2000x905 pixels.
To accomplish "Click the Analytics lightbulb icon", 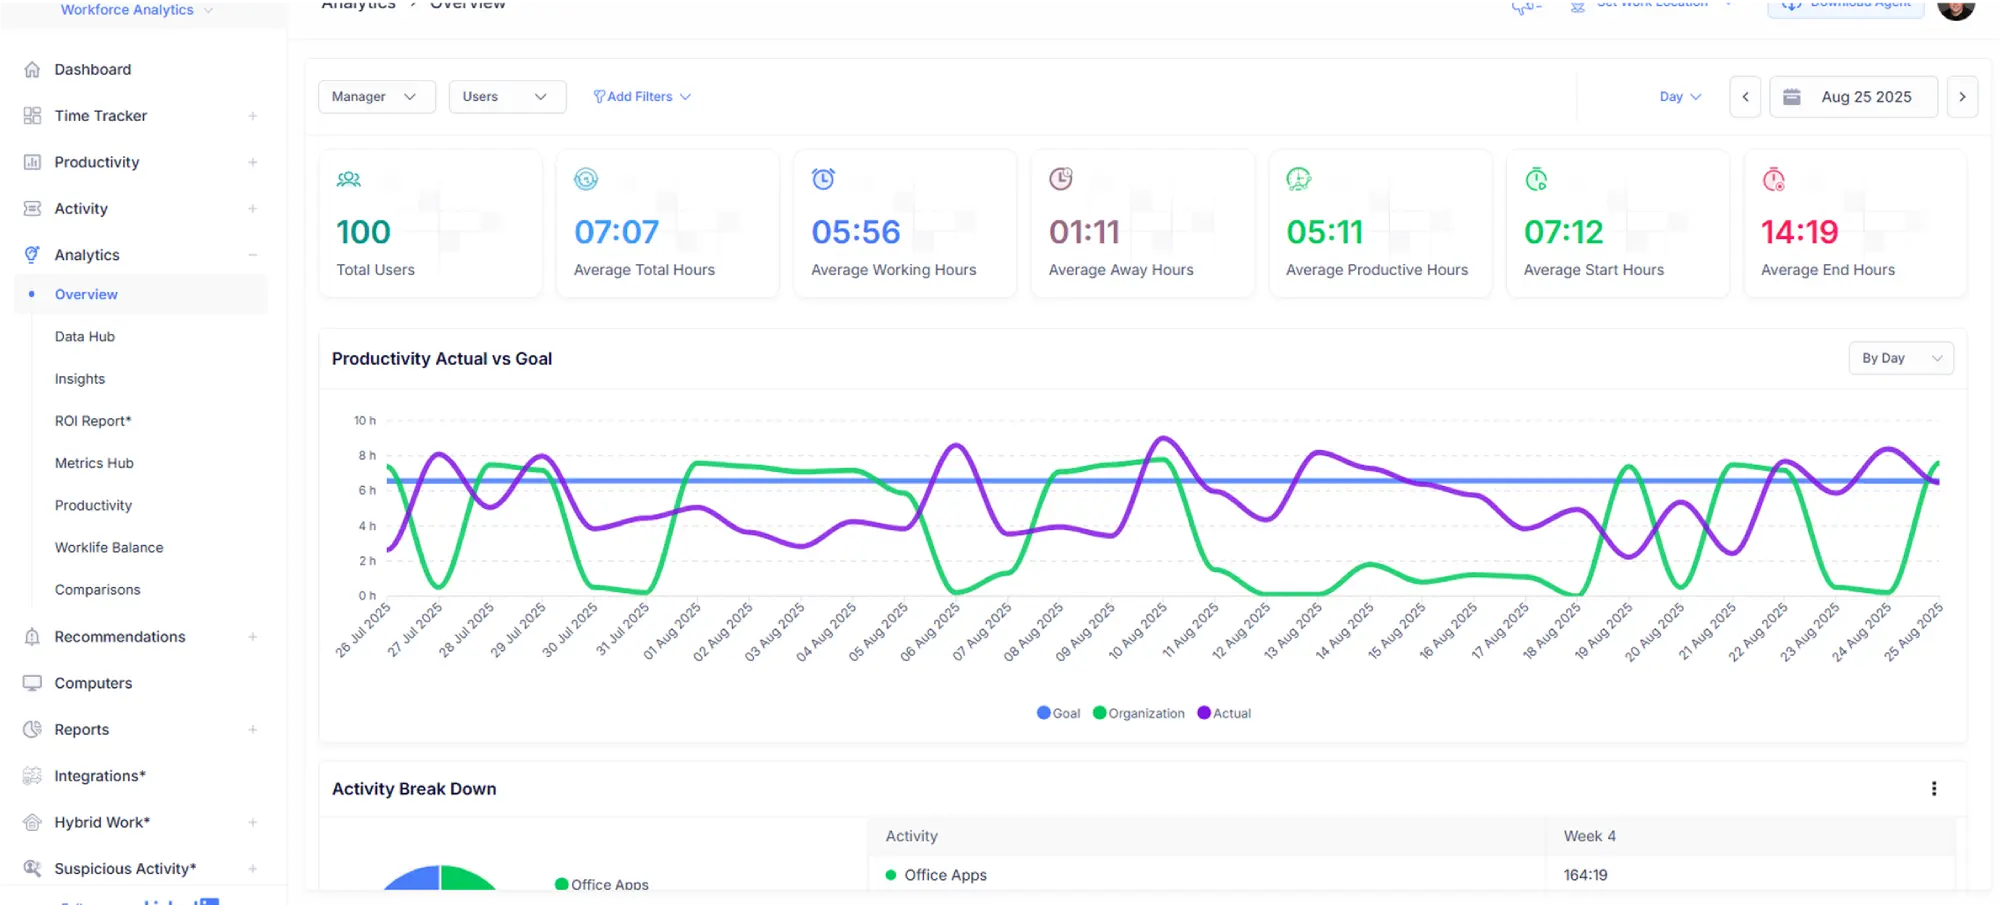I will (x=32, y=255).
